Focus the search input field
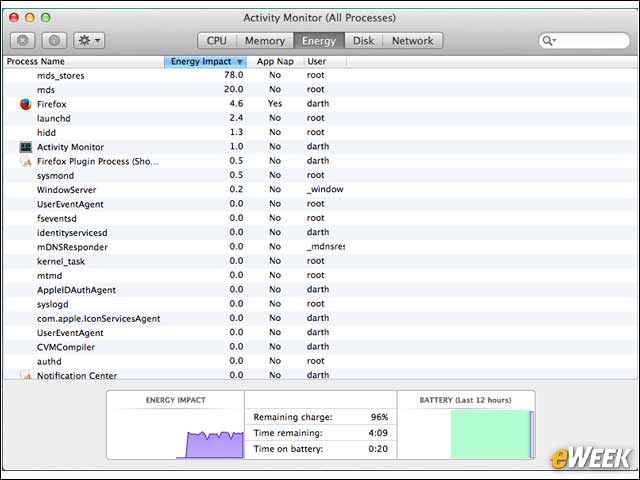The width and height of the screenshot is (640, 480). (584, 40)
